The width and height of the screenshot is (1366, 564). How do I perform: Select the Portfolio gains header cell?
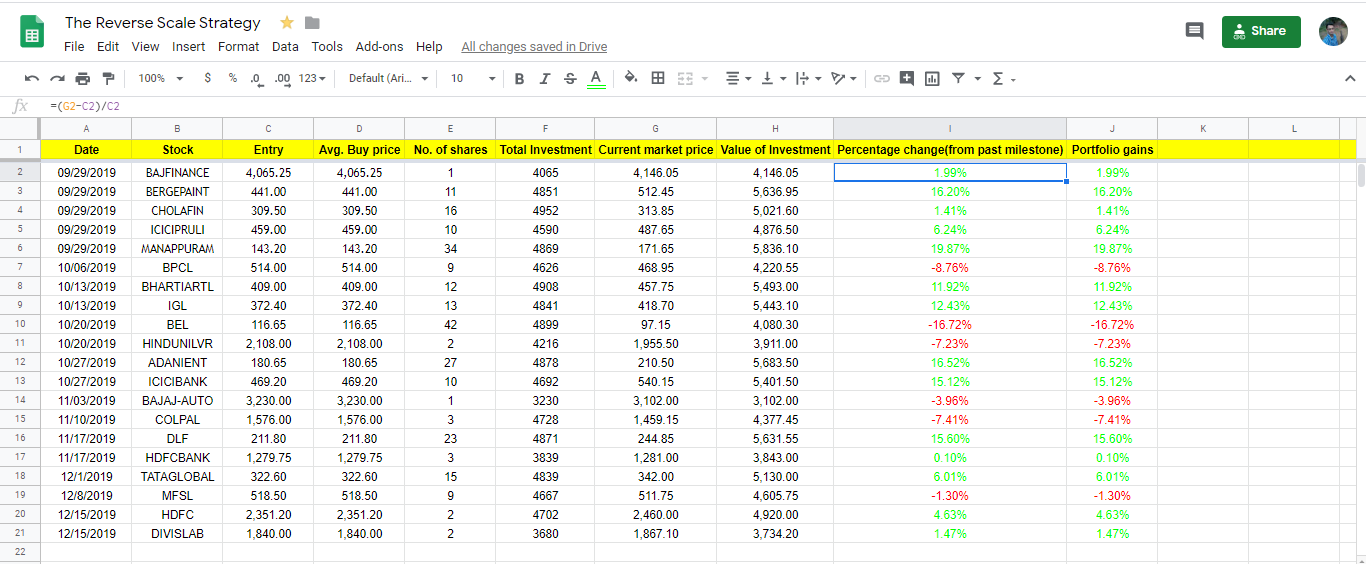1112,150
